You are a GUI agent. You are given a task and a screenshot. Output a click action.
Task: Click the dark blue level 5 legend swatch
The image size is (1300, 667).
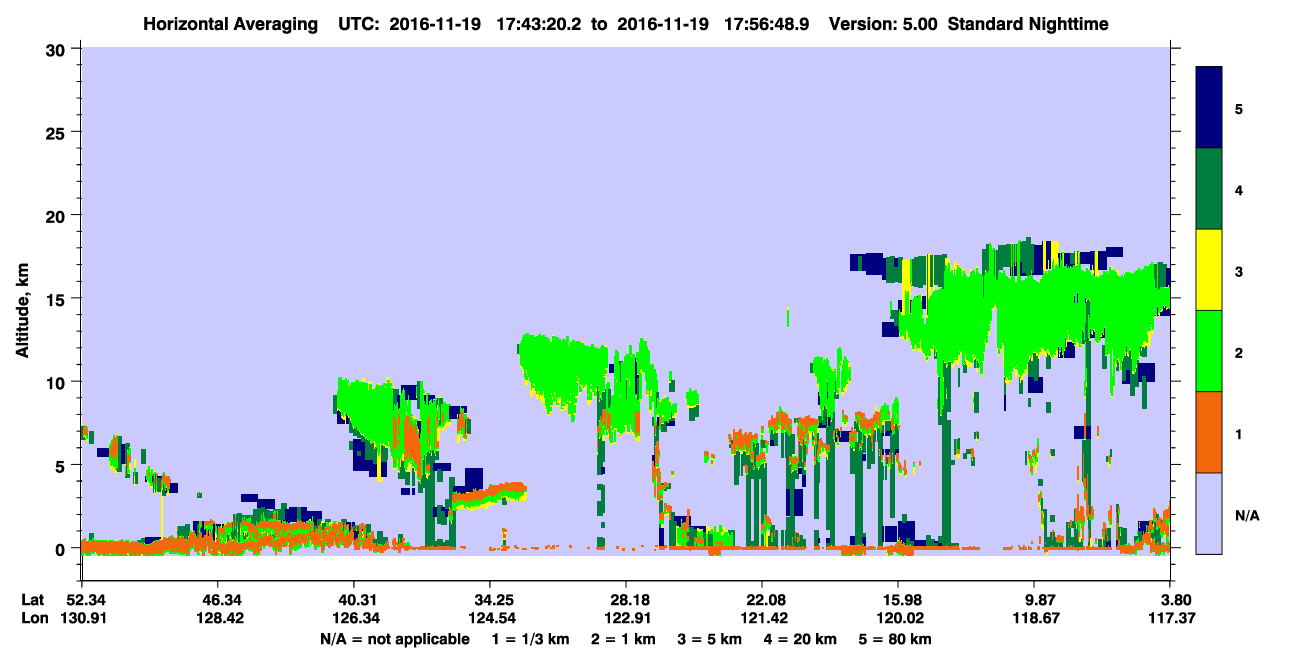coord(1210,108)
